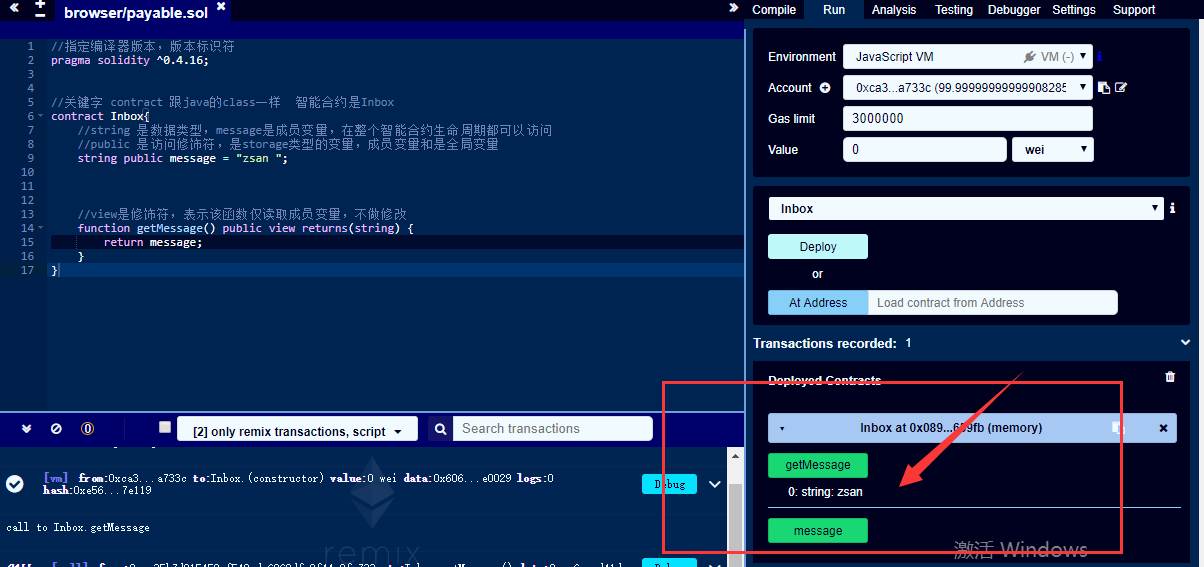The width and height of the screenshot is (1204, 567).
Task: Click the search magnifier icon
Action: click(439, 429)
